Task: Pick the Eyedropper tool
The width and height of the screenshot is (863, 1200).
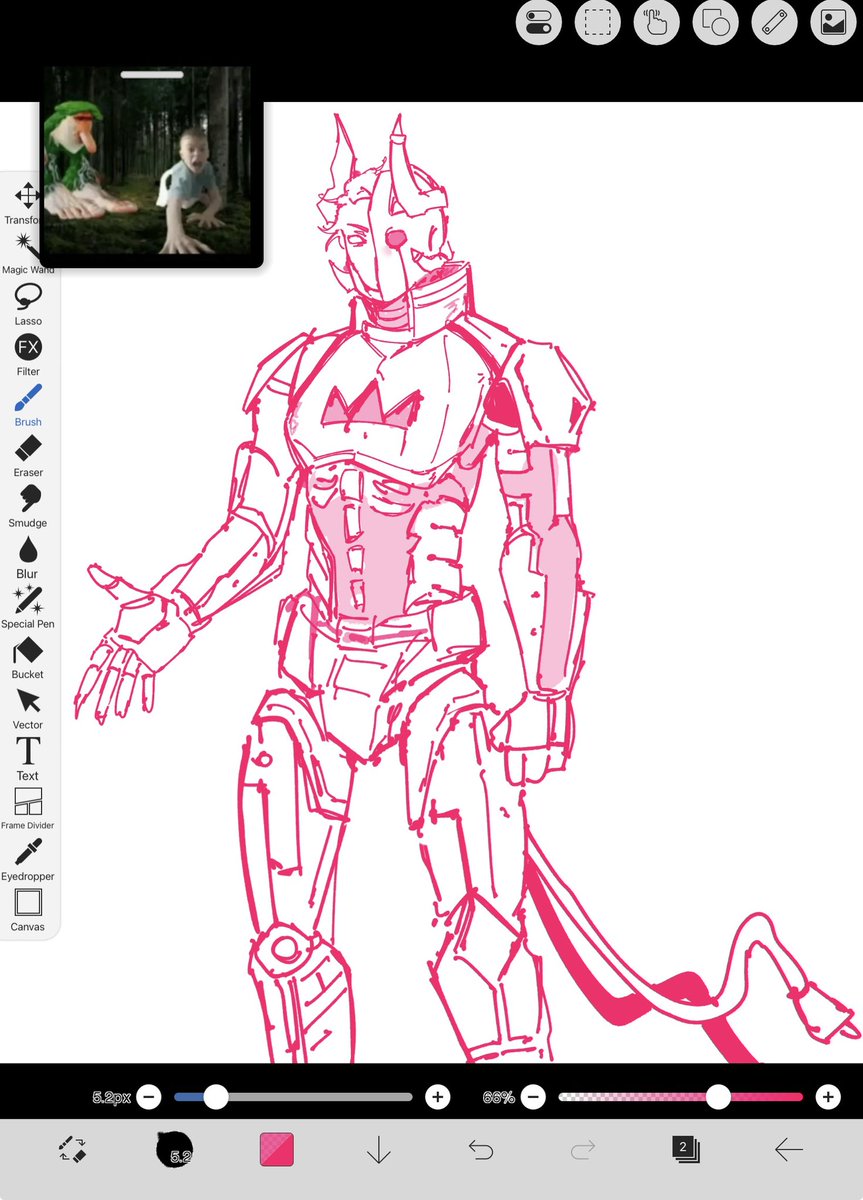Action: (28, 860)
